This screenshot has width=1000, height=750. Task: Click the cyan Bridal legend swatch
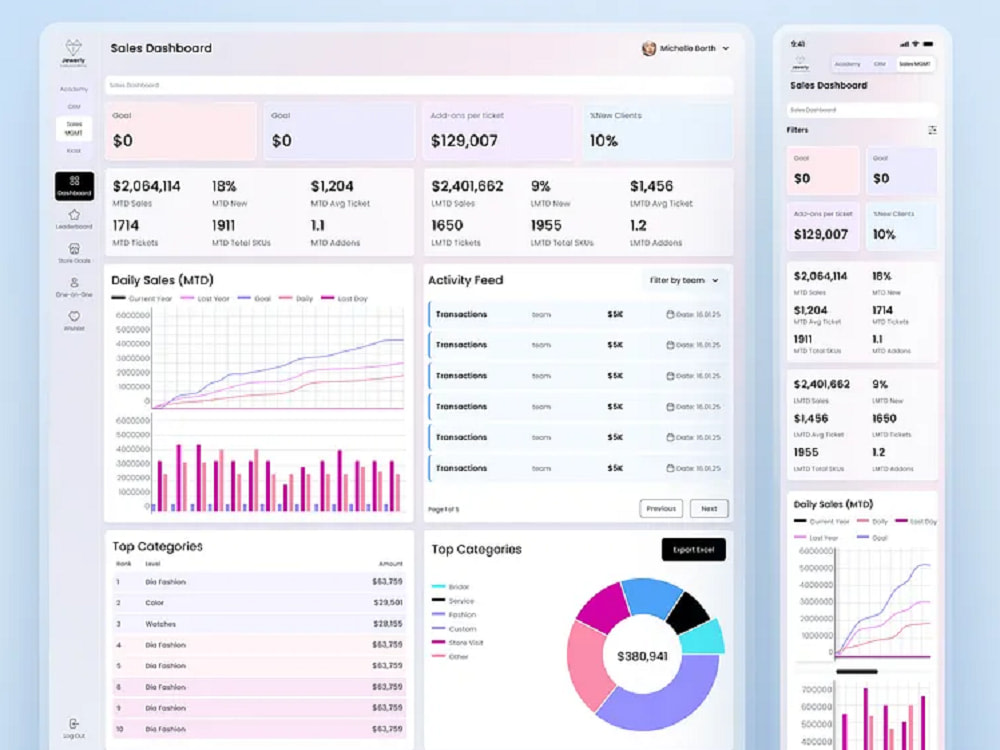coord(438,587)
